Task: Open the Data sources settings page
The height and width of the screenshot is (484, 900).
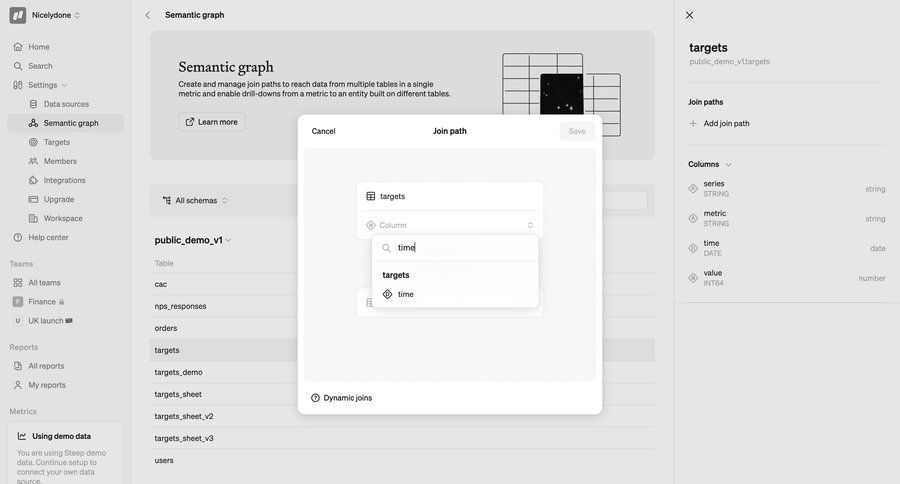Action: 65,104
